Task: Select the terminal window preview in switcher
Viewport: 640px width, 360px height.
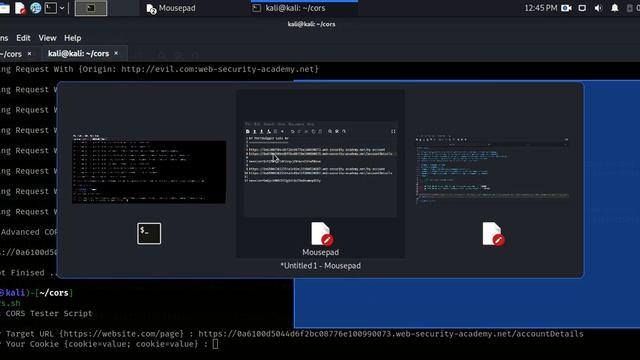Action: [x=149, y=169]
